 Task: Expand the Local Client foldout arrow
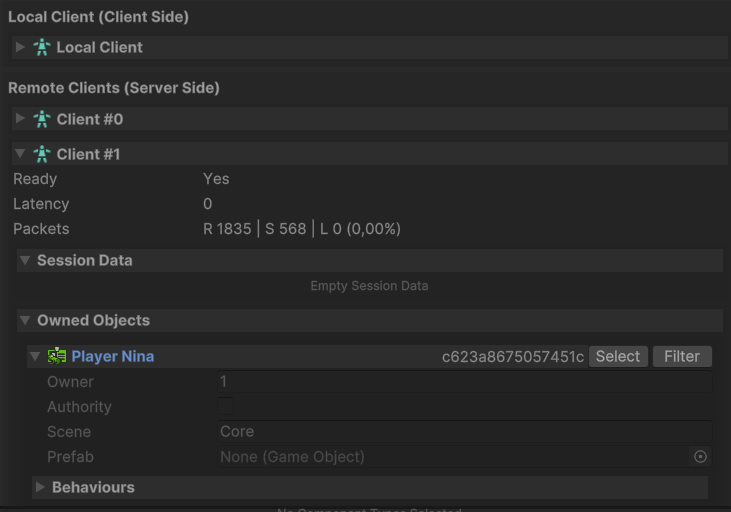(20, 47)
